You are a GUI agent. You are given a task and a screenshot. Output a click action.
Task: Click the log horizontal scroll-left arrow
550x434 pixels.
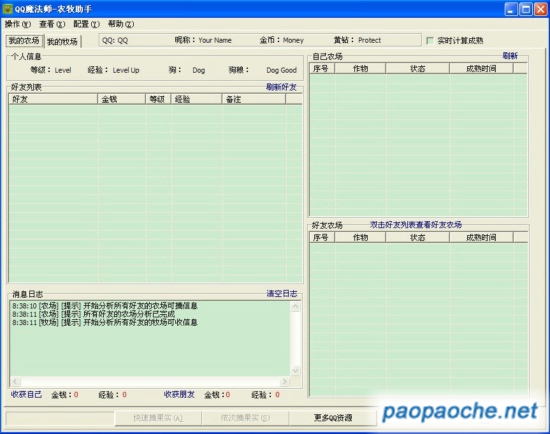click(16, 381)
